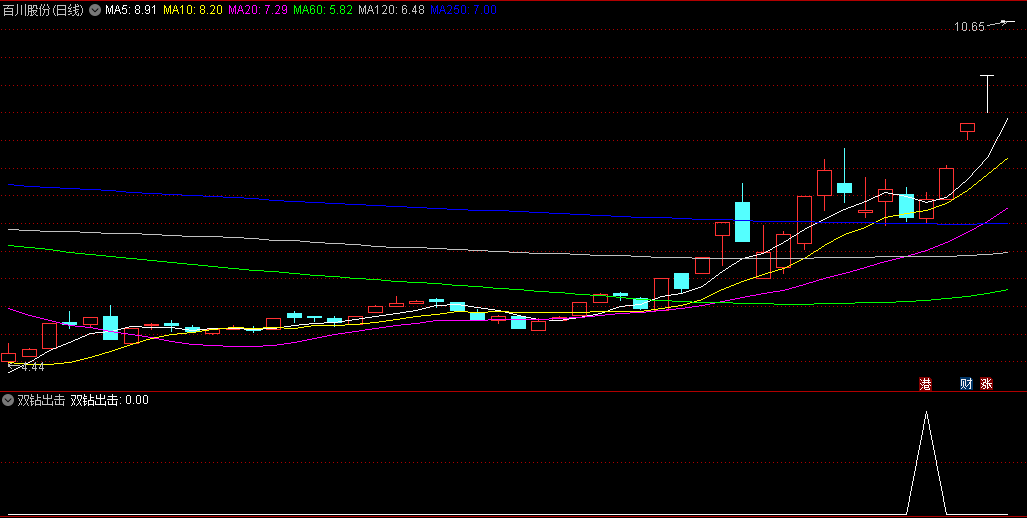Image resolution: width=1027 pixels, height=518 pixels.
Task: Open the 双钻出击 indicator dropdown arrow
Action: (9, 399)
